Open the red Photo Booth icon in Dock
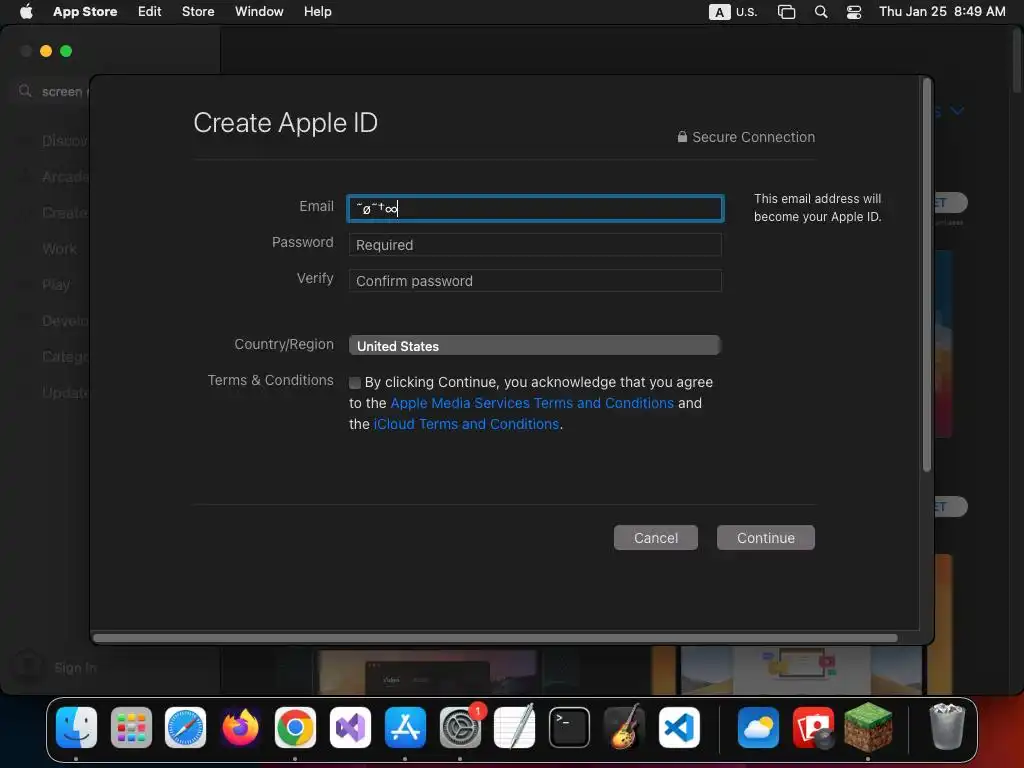 coord(813,727)
